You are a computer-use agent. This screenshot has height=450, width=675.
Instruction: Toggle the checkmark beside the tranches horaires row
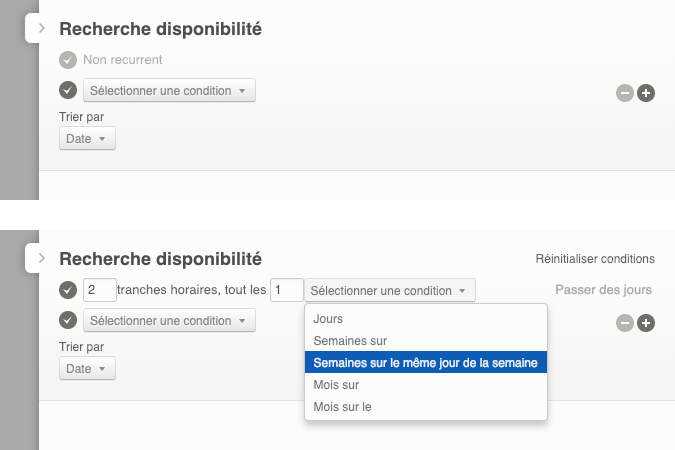[x=68, y=290]
